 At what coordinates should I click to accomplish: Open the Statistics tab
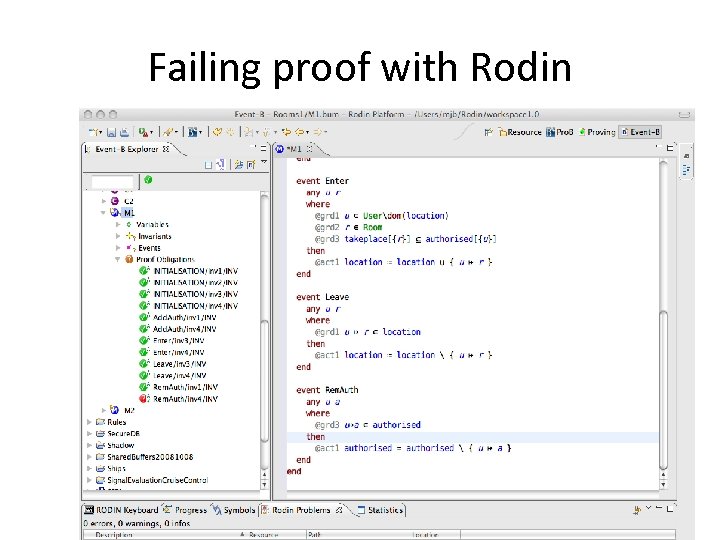[380, 510]
